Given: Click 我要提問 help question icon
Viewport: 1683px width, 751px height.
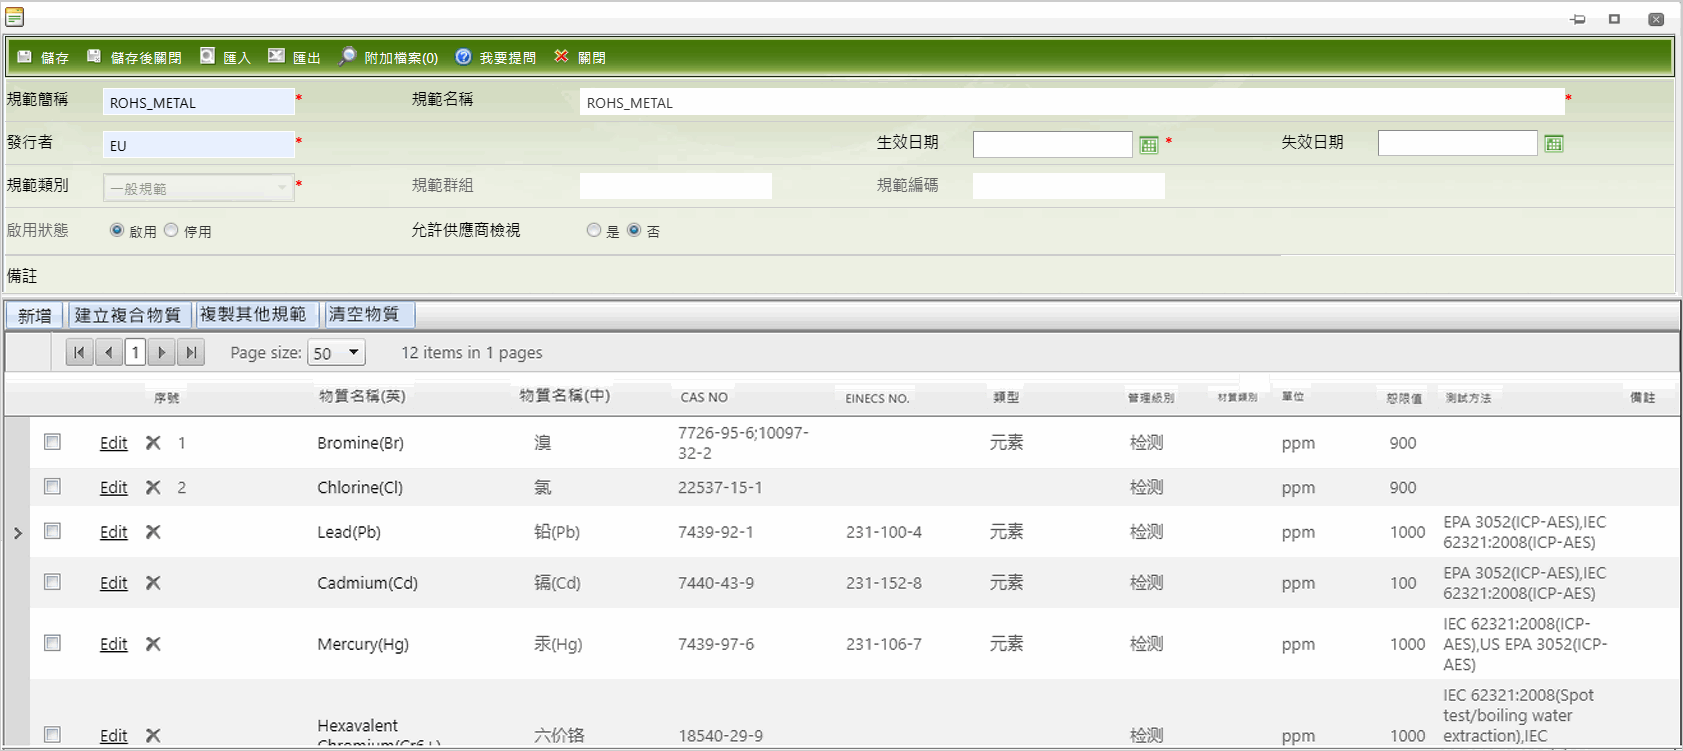Looking at the screenshot, I should point(463,57).
